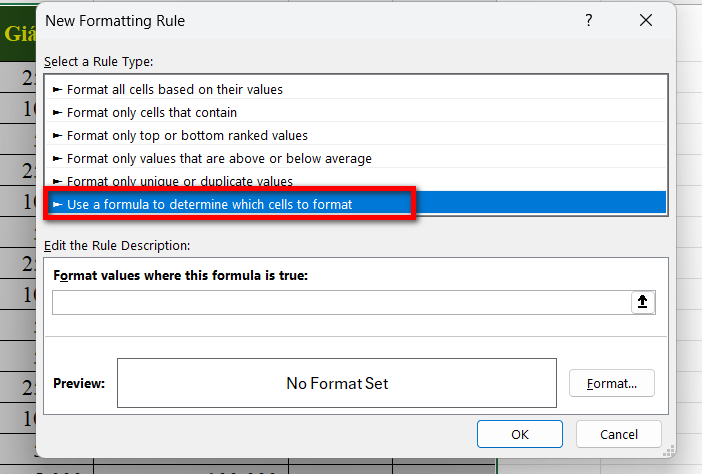Viewport: 702px width, 474px height.
Task: Choose 'Use a formula to determine which cells'
Action: (x=209, y=204)
